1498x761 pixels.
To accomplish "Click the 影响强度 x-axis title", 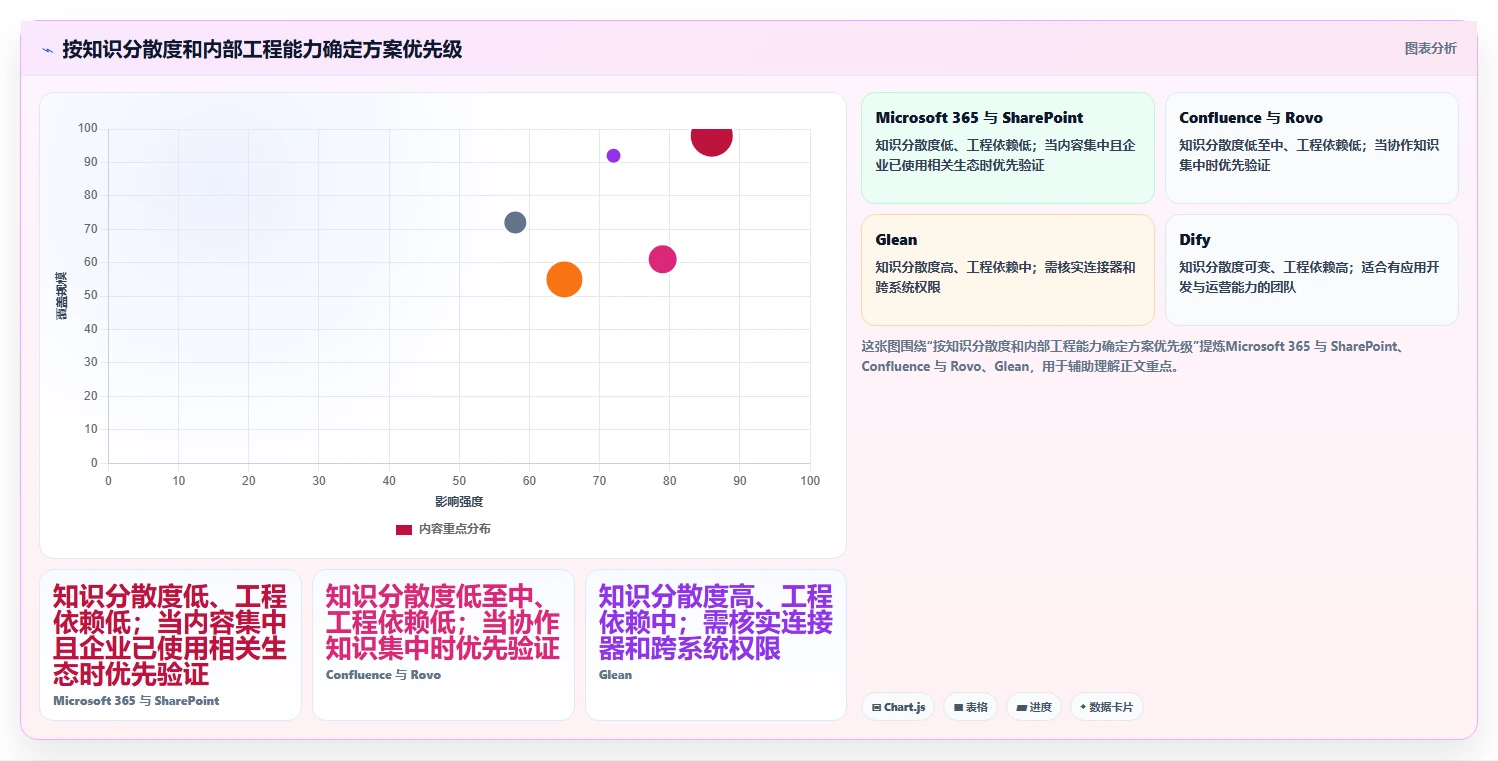I will [x=459, y=501].
